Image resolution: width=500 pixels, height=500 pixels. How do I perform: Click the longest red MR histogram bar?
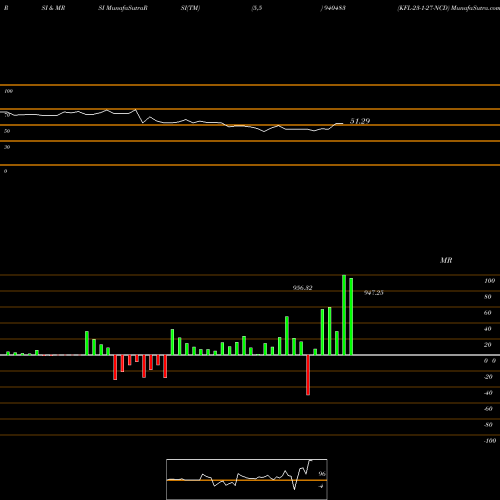coord(308,375)
